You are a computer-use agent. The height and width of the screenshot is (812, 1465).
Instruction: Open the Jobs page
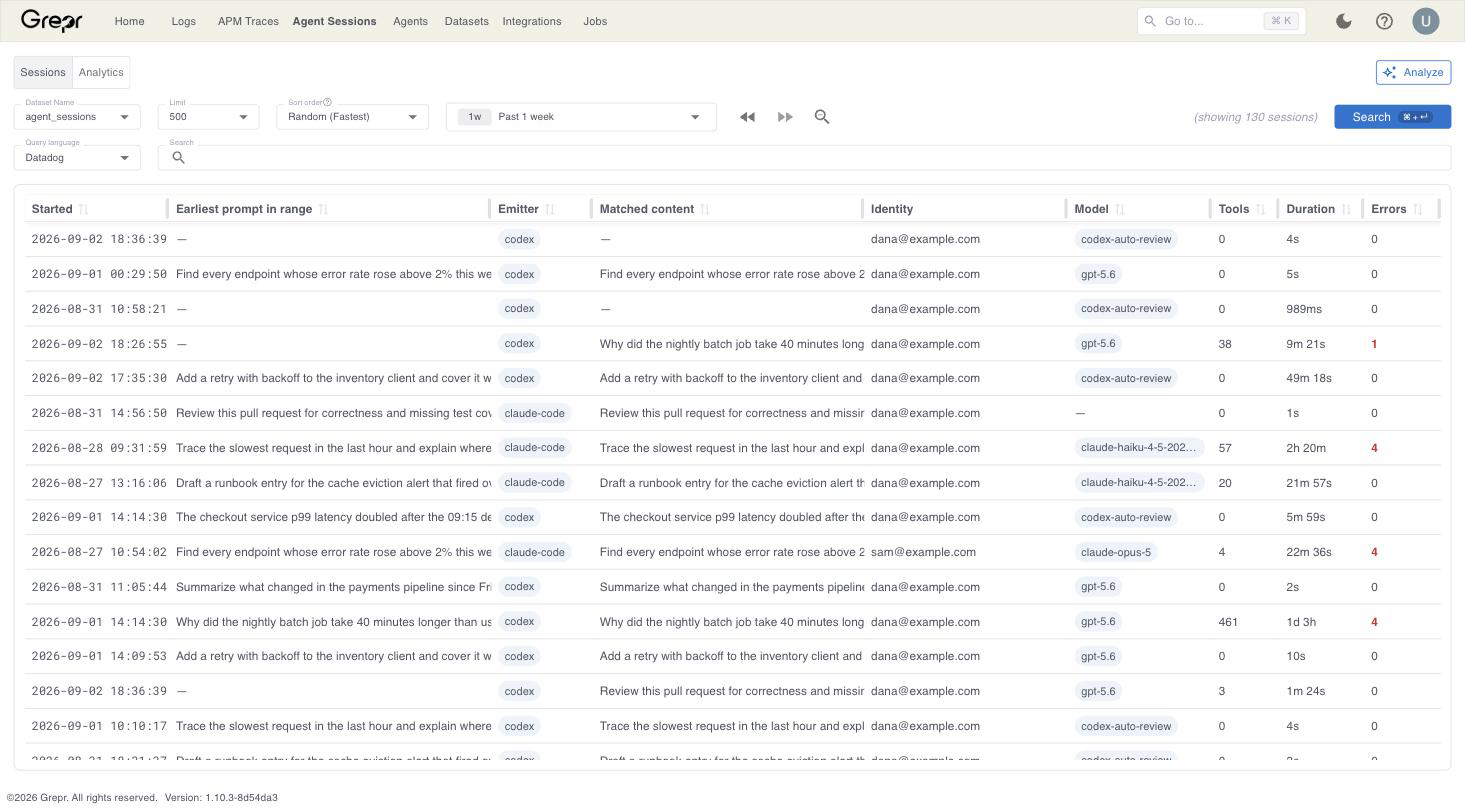coord(595,21)
